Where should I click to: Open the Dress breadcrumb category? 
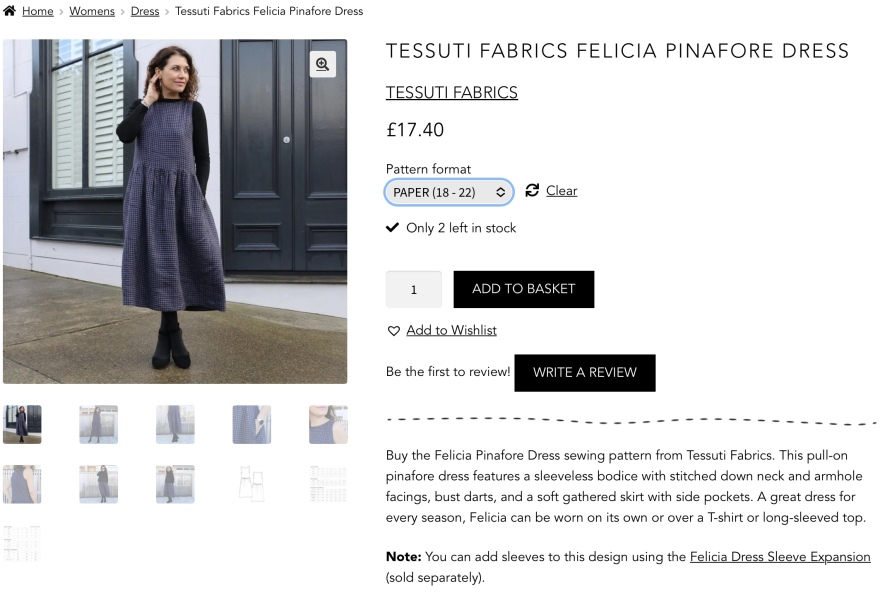pyautogui.click(x=145, y=11)
